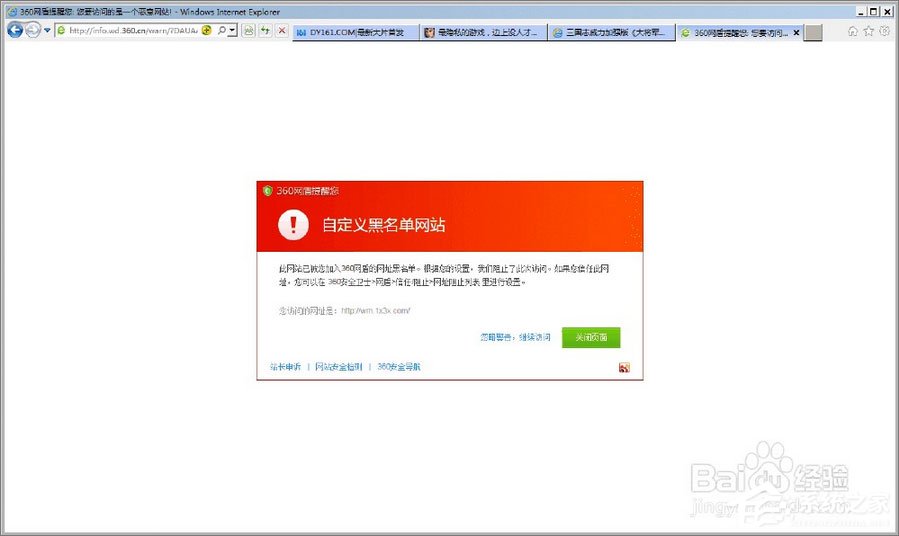Open the Home page icon
This screenshot has width=899, height=536.
tap(853, 31)
